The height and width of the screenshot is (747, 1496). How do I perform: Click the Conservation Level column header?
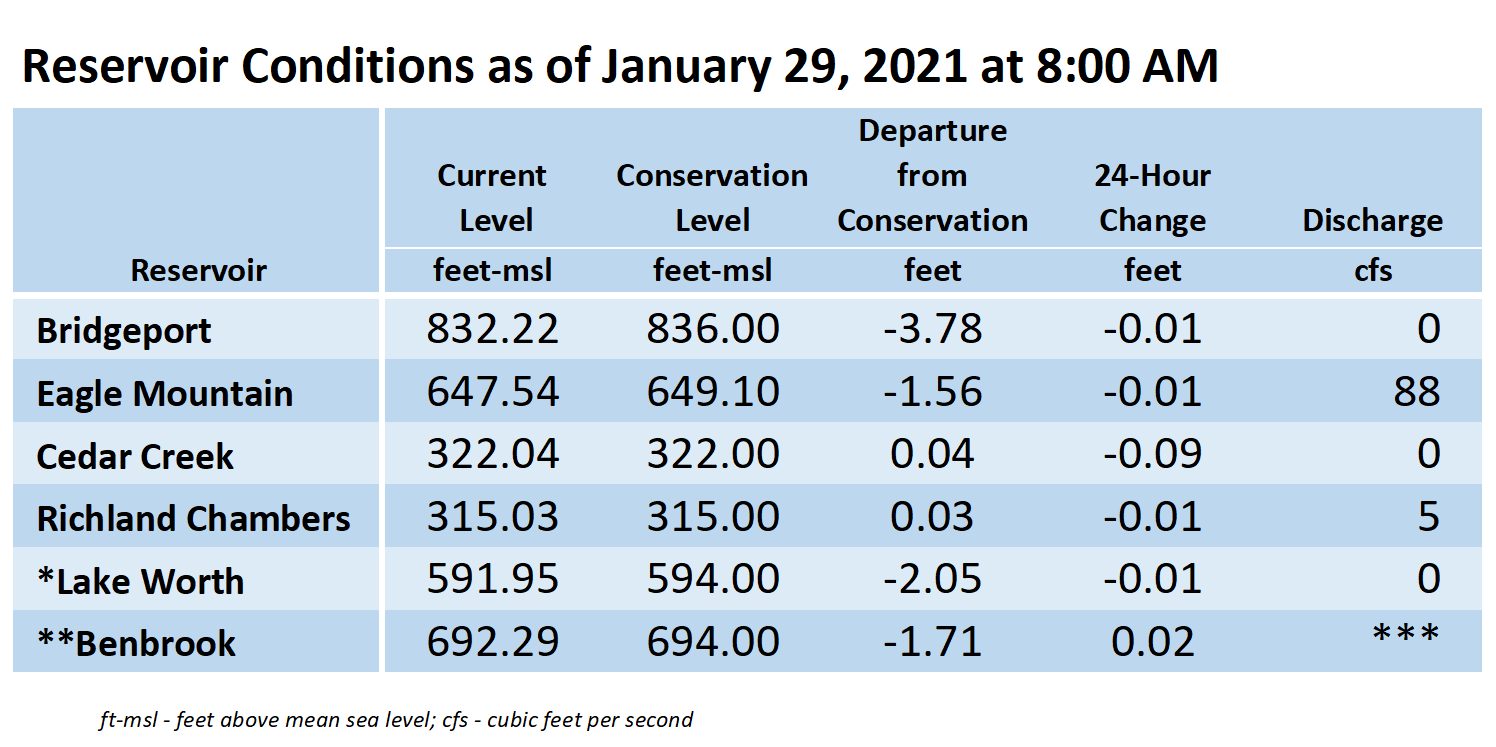click(x=712, y=198)
